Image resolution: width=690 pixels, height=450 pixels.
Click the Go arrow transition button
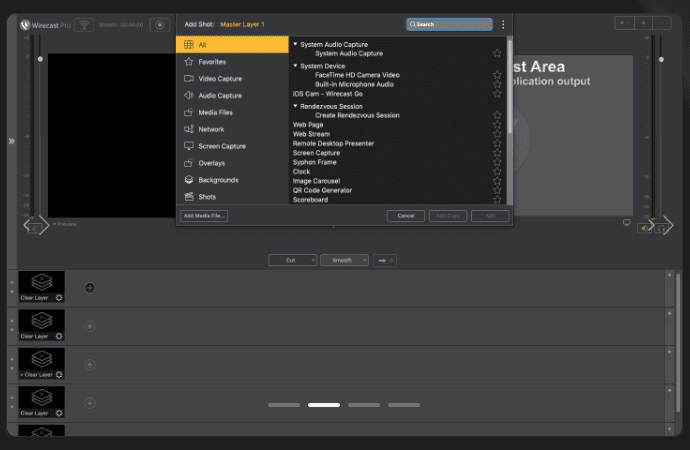(385, 260)
